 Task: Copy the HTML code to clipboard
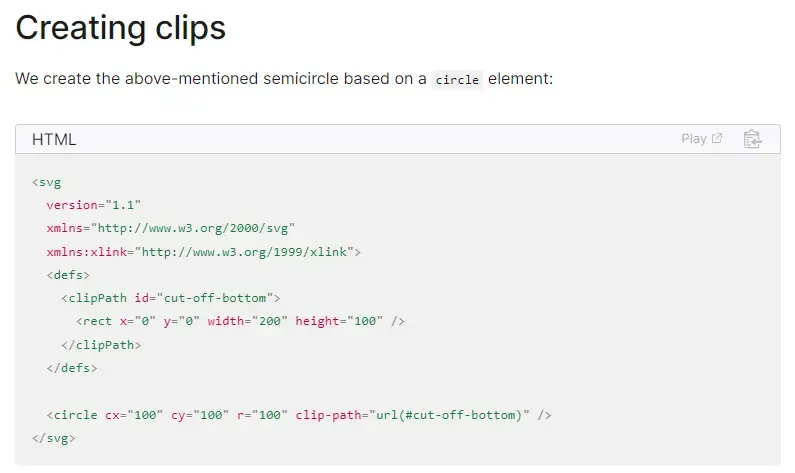pyautogui.click(x=752, y=139)
